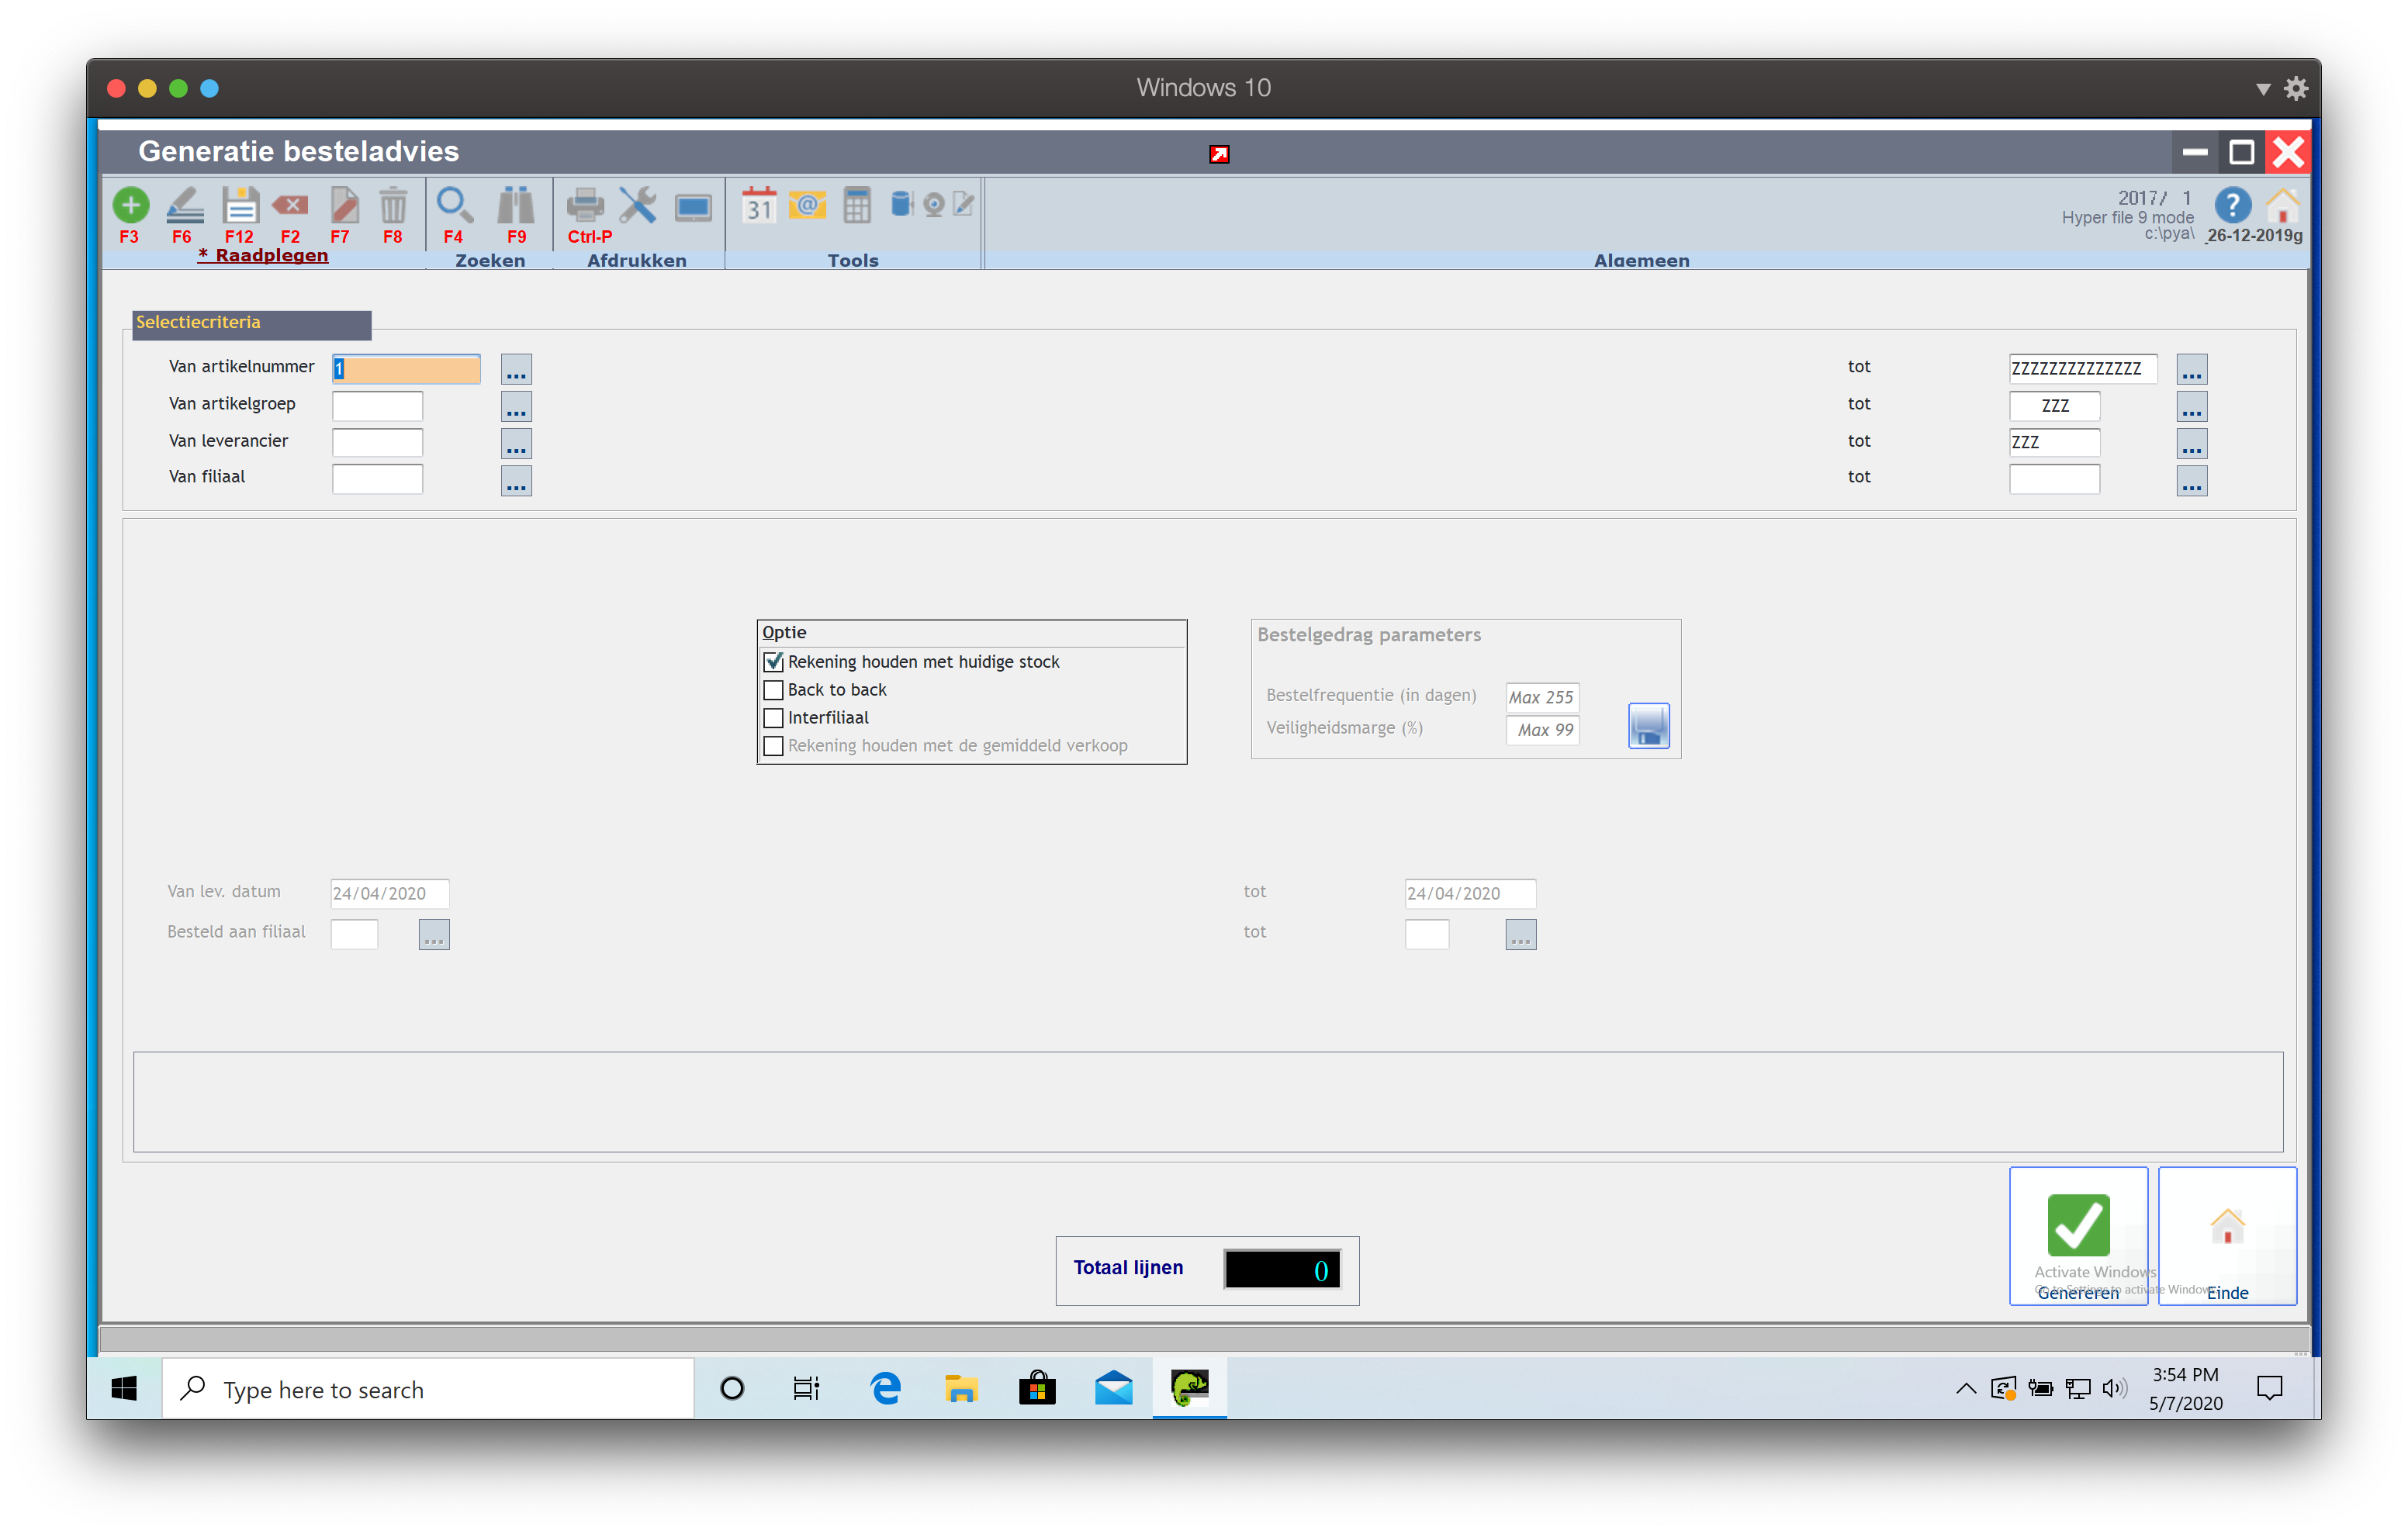Open File Explorer from the taskbar
Viewport: 2408px width, 1534px height.
pos(960,1388)
